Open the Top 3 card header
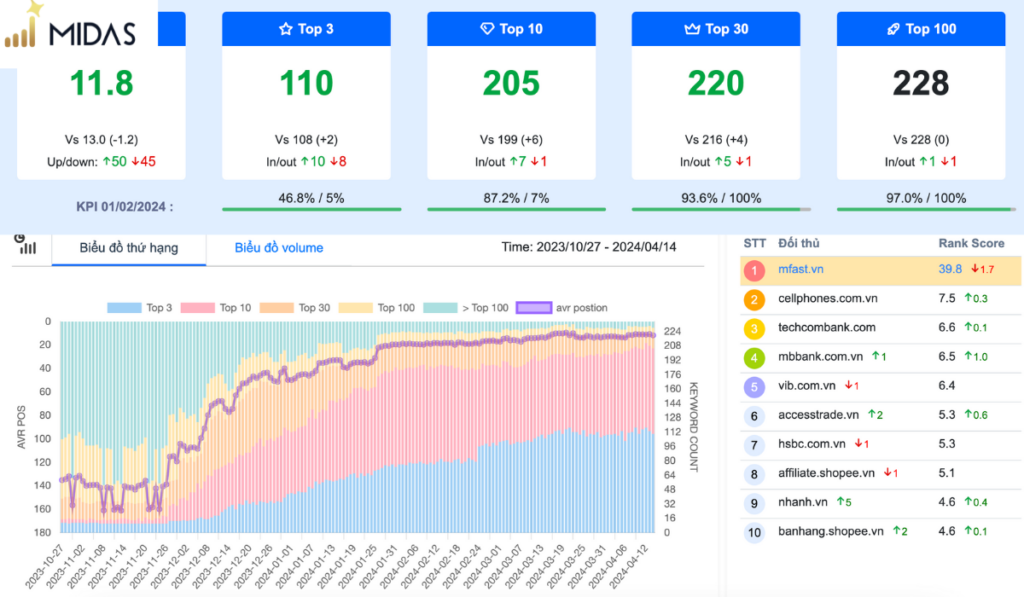 click(306, 29)
